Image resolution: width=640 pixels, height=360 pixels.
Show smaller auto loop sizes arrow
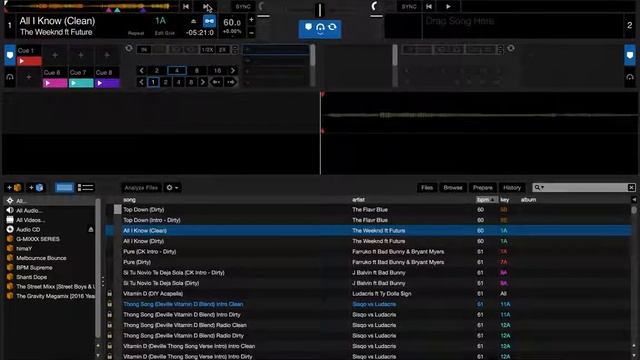[x=141, y=71]
